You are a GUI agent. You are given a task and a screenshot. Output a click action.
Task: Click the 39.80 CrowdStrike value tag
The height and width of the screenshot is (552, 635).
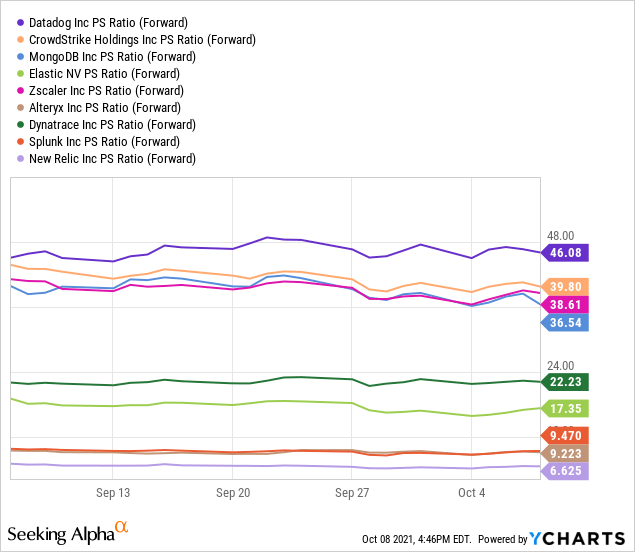pos(564,286)
